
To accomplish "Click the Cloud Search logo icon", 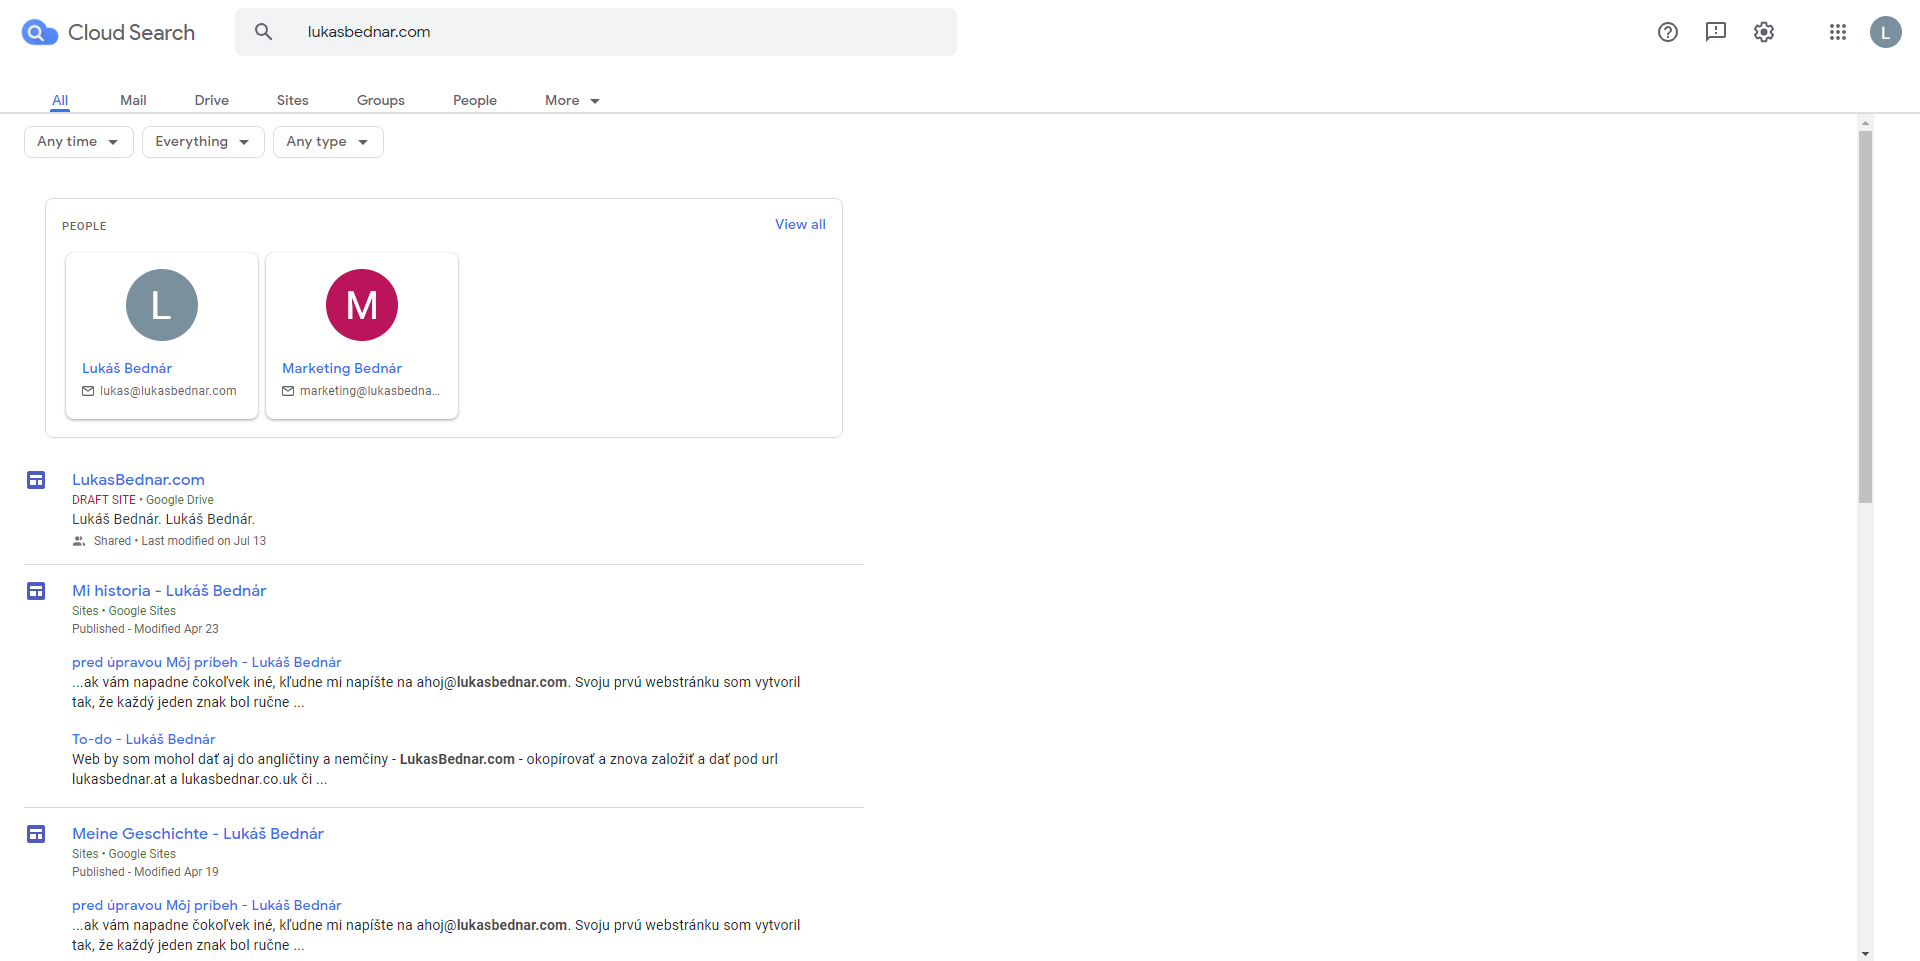I will pyautogui.click(x=39, y=33).
